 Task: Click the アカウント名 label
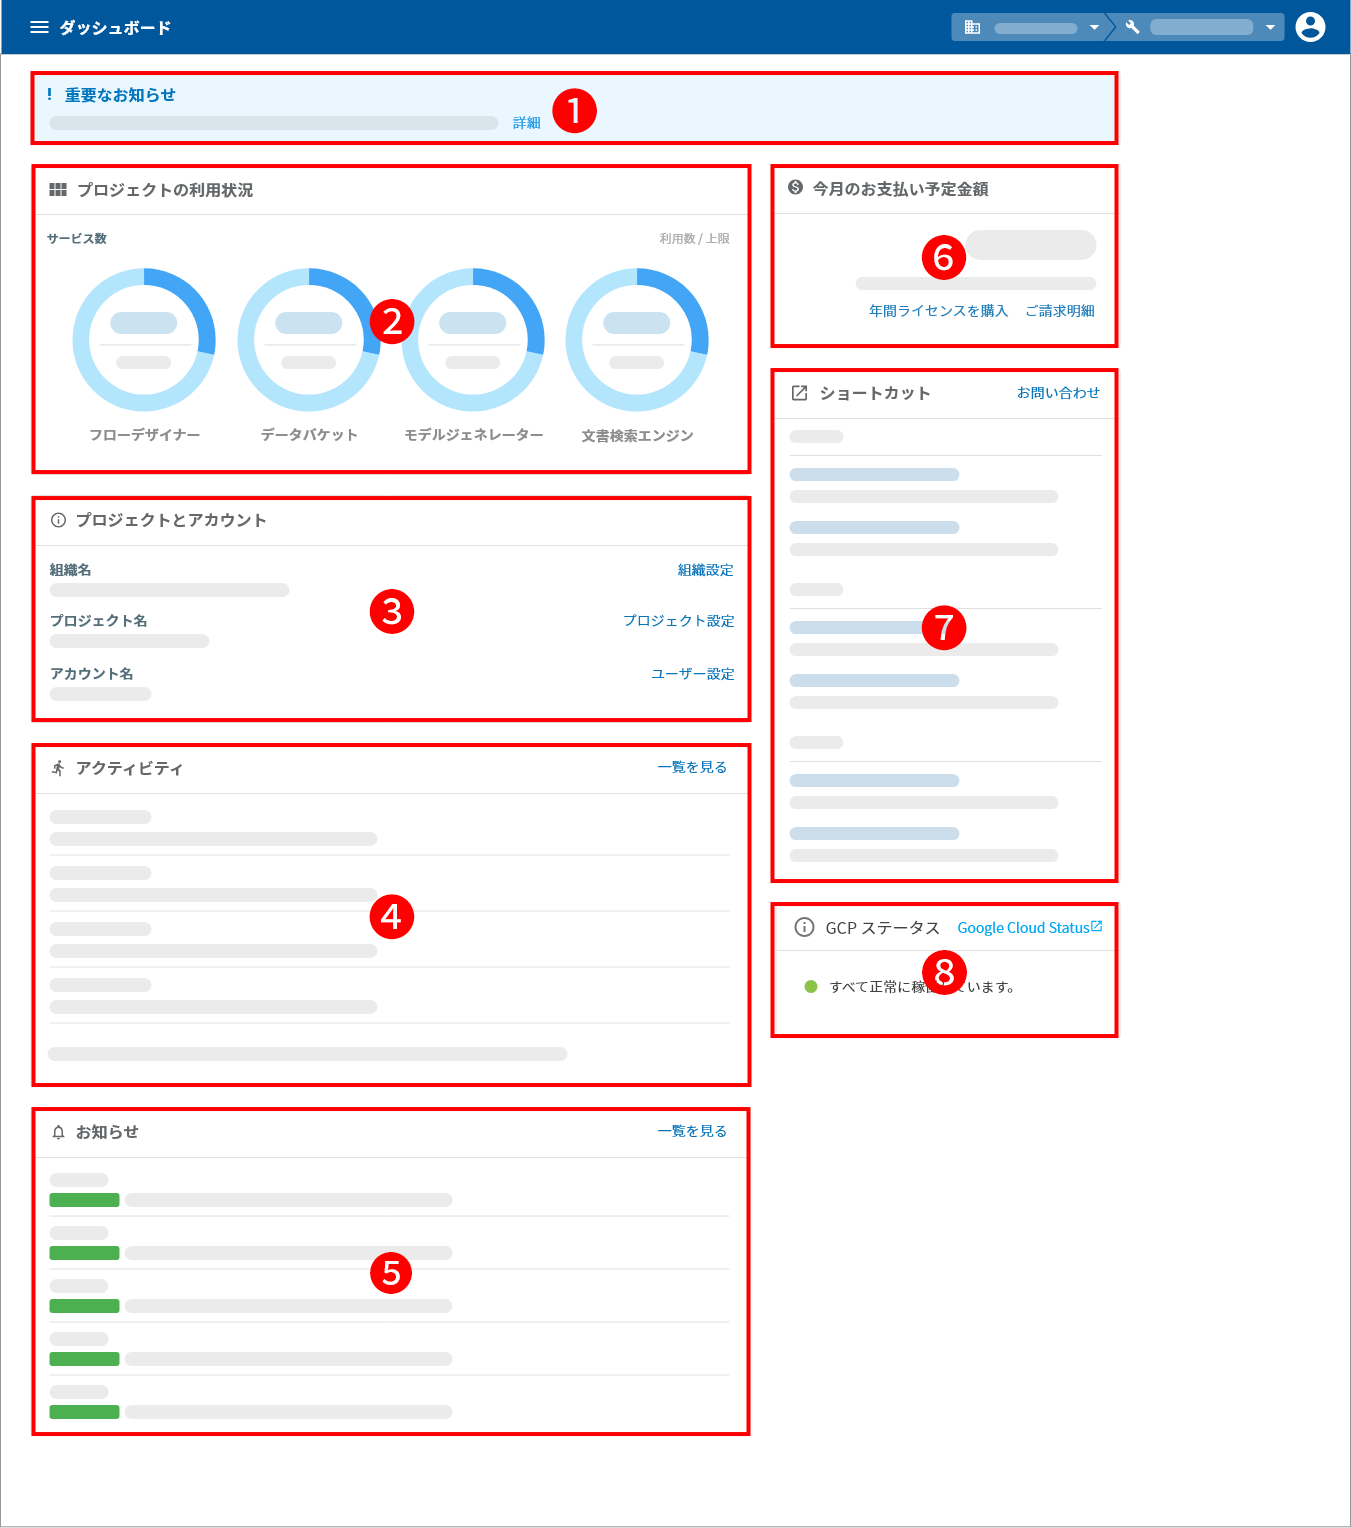coord(92,674)
